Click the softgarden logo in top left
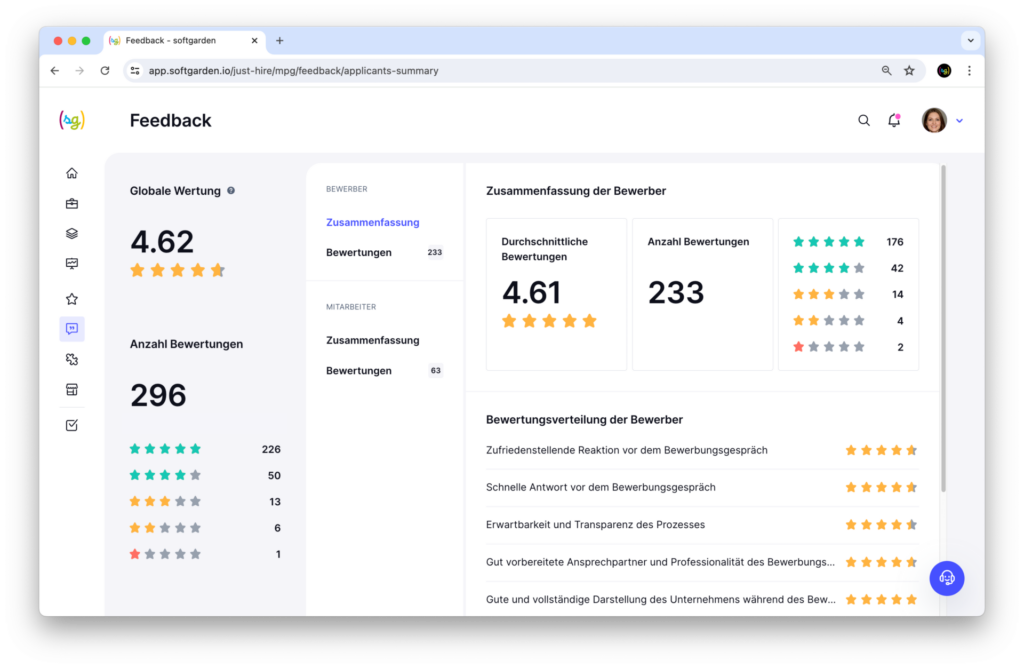This screenshot has width=1024, height=668. (72, 120)
